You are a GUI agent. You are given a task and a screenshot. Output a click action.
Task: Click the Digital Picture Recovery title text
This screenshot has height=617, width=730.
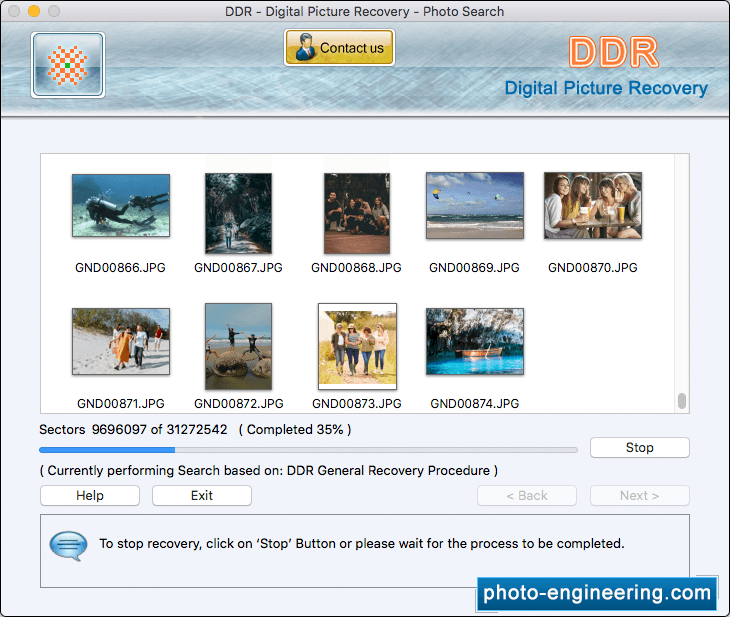click(x=606, y=88)
